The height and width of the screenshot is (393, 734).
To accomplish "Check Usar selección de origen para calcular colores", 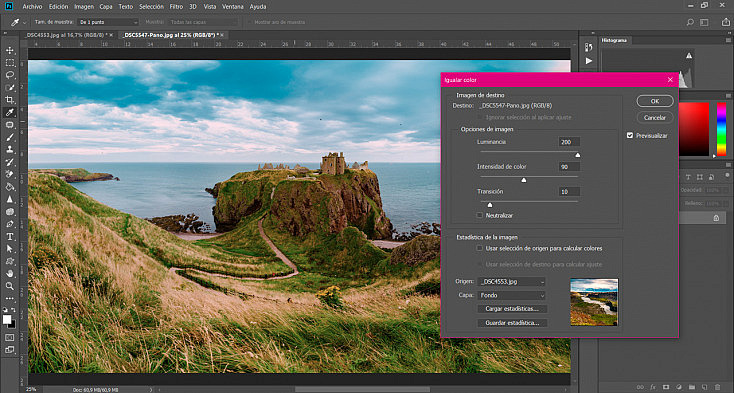I will tap(479, 248).
